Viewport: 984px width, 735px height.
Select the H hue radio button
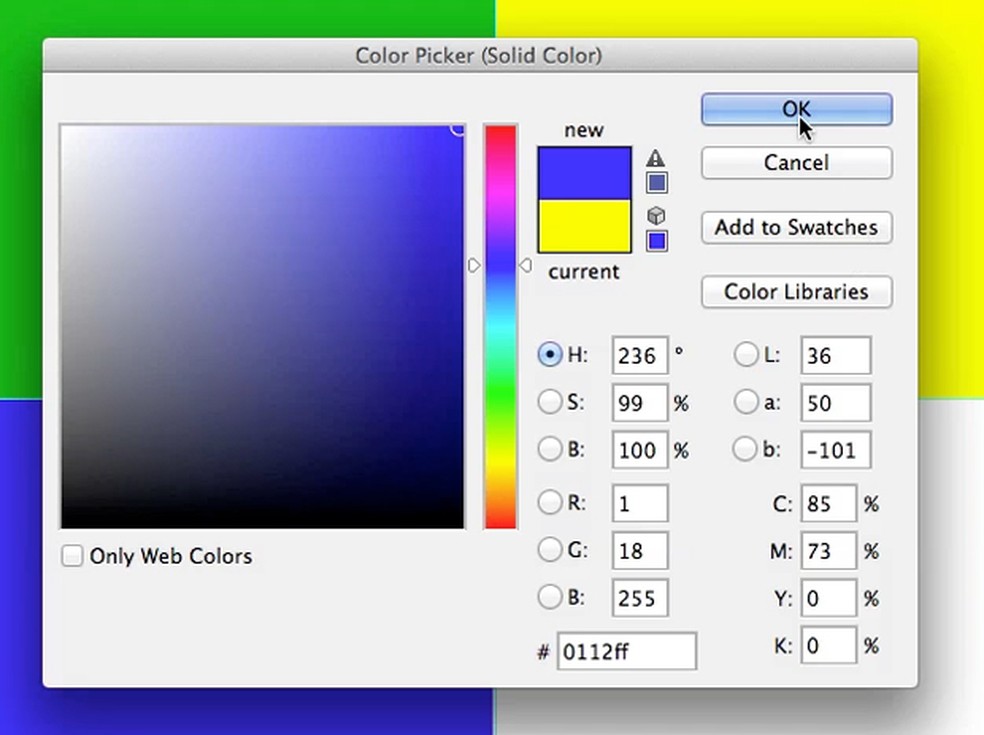tap(550, 355)
